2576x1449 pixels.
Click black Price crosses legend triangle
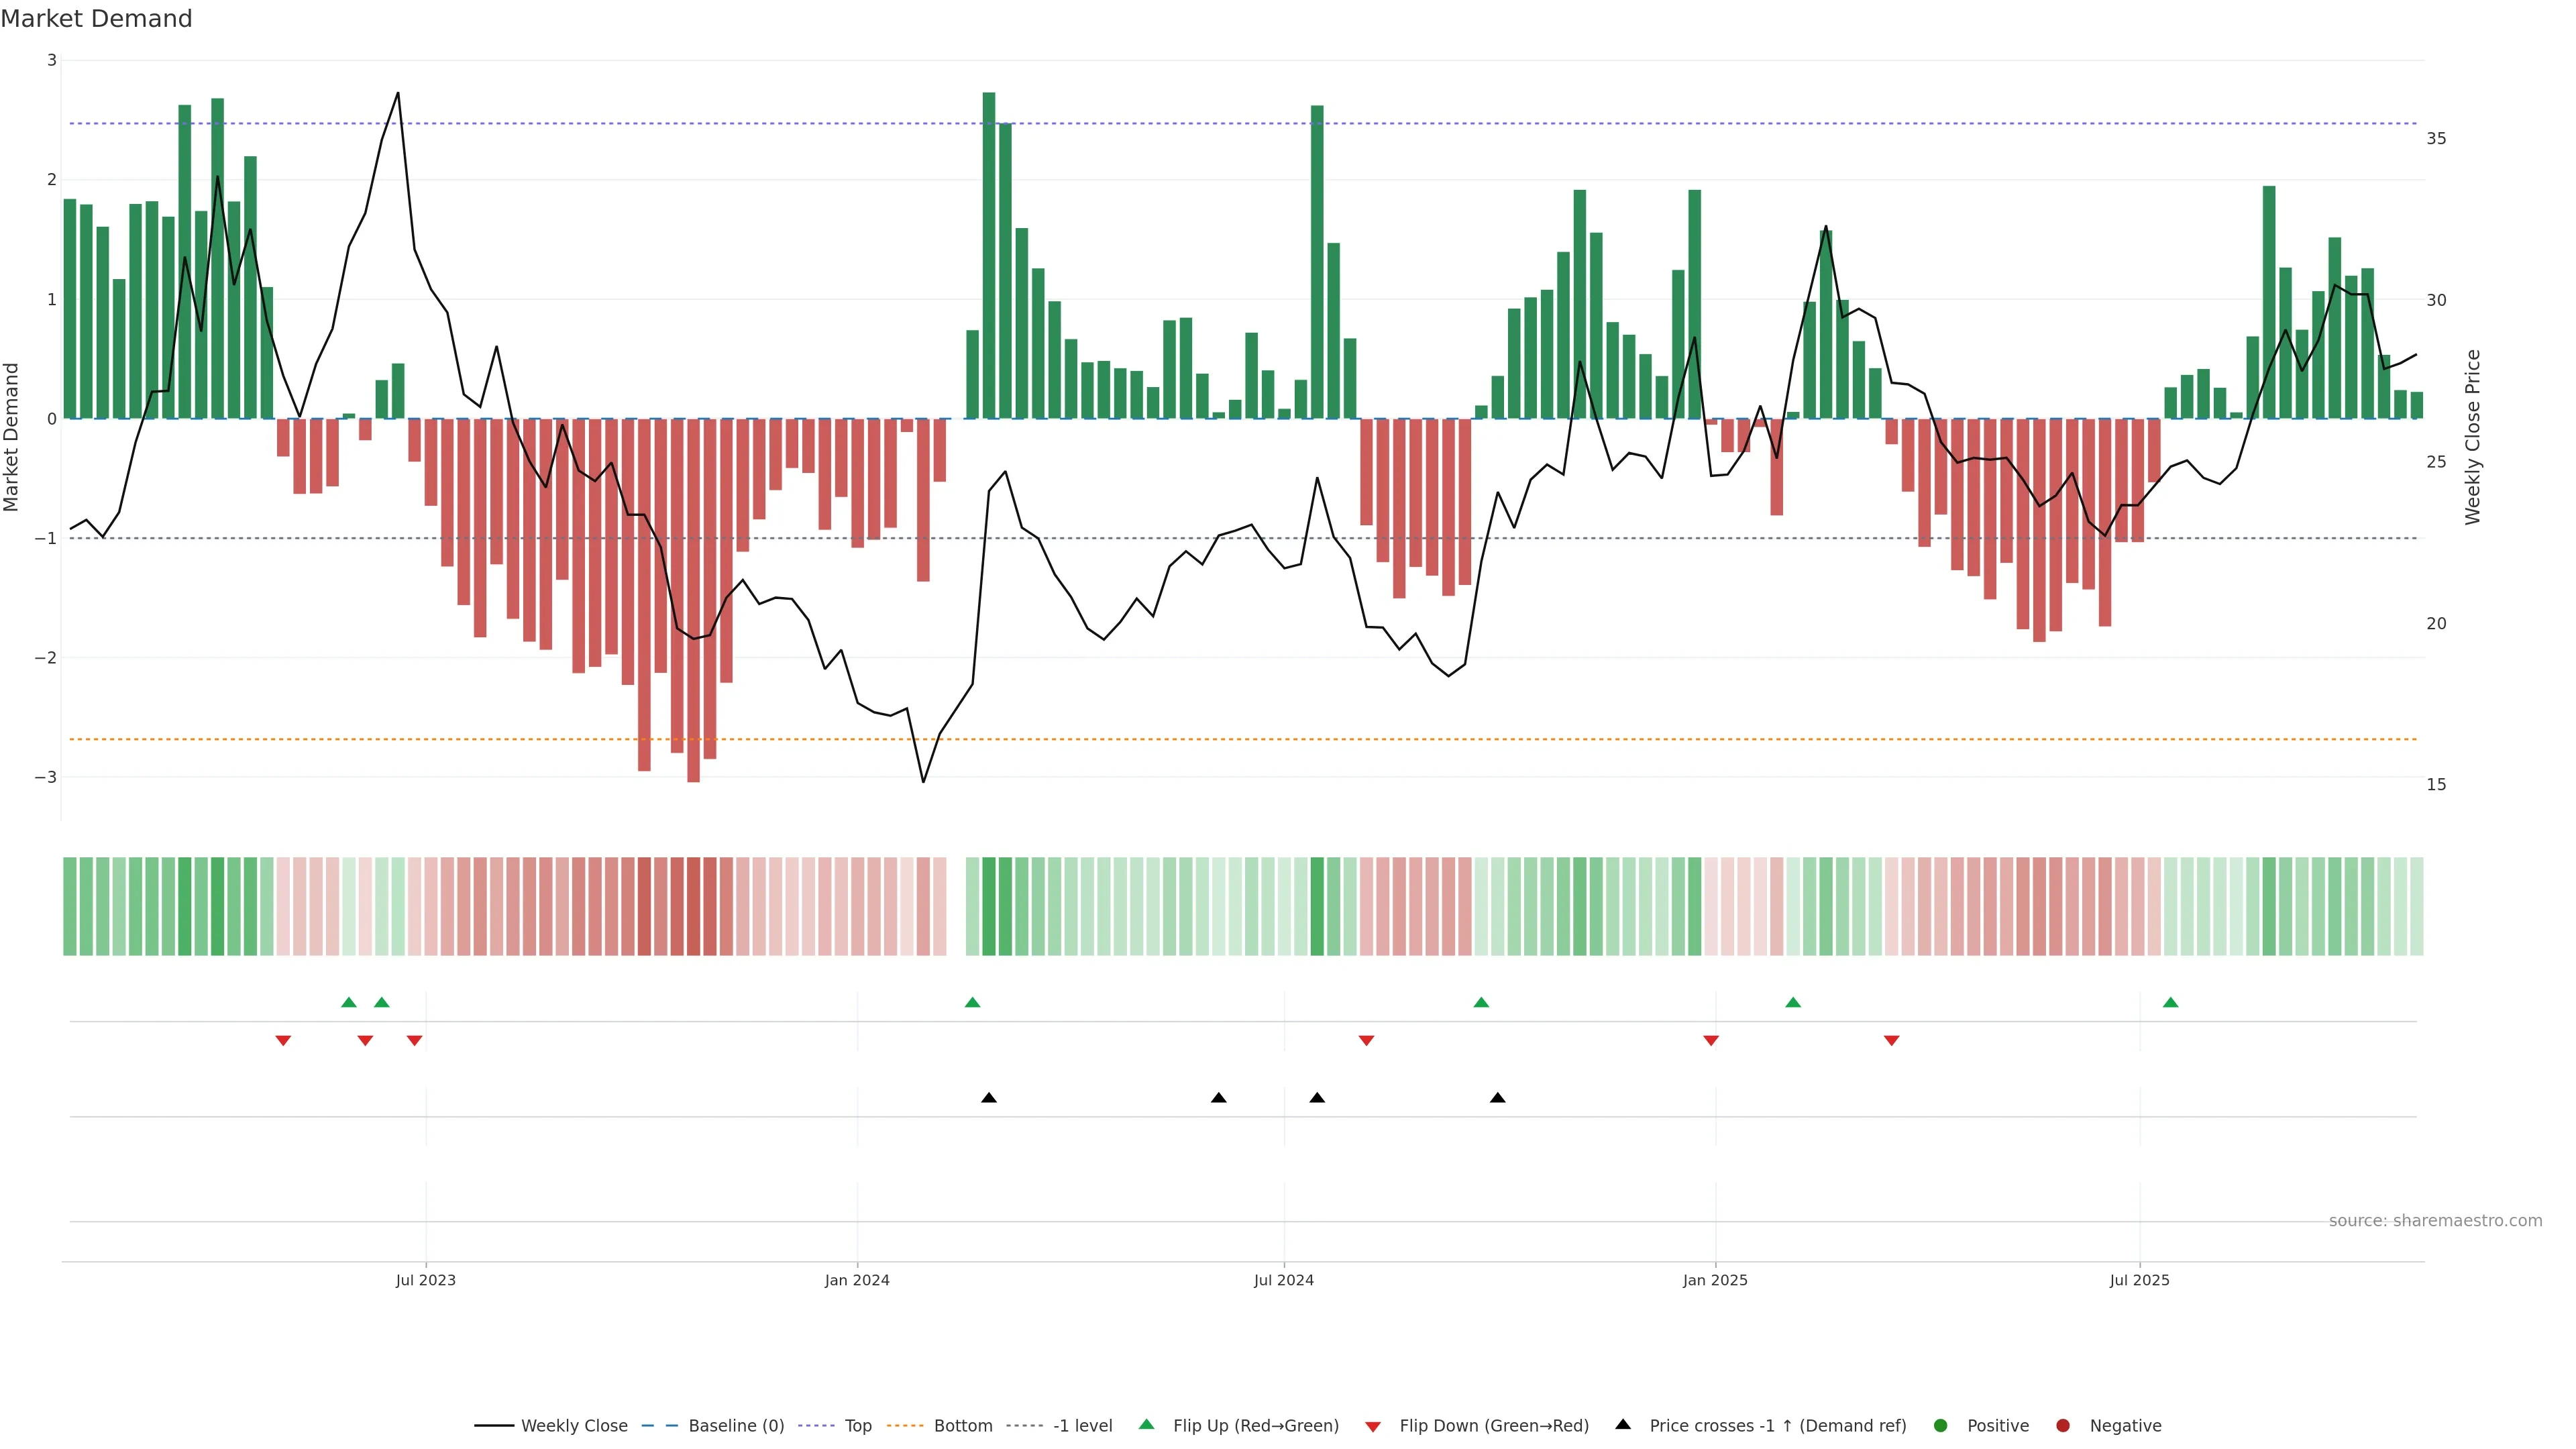(1623, 1425)
